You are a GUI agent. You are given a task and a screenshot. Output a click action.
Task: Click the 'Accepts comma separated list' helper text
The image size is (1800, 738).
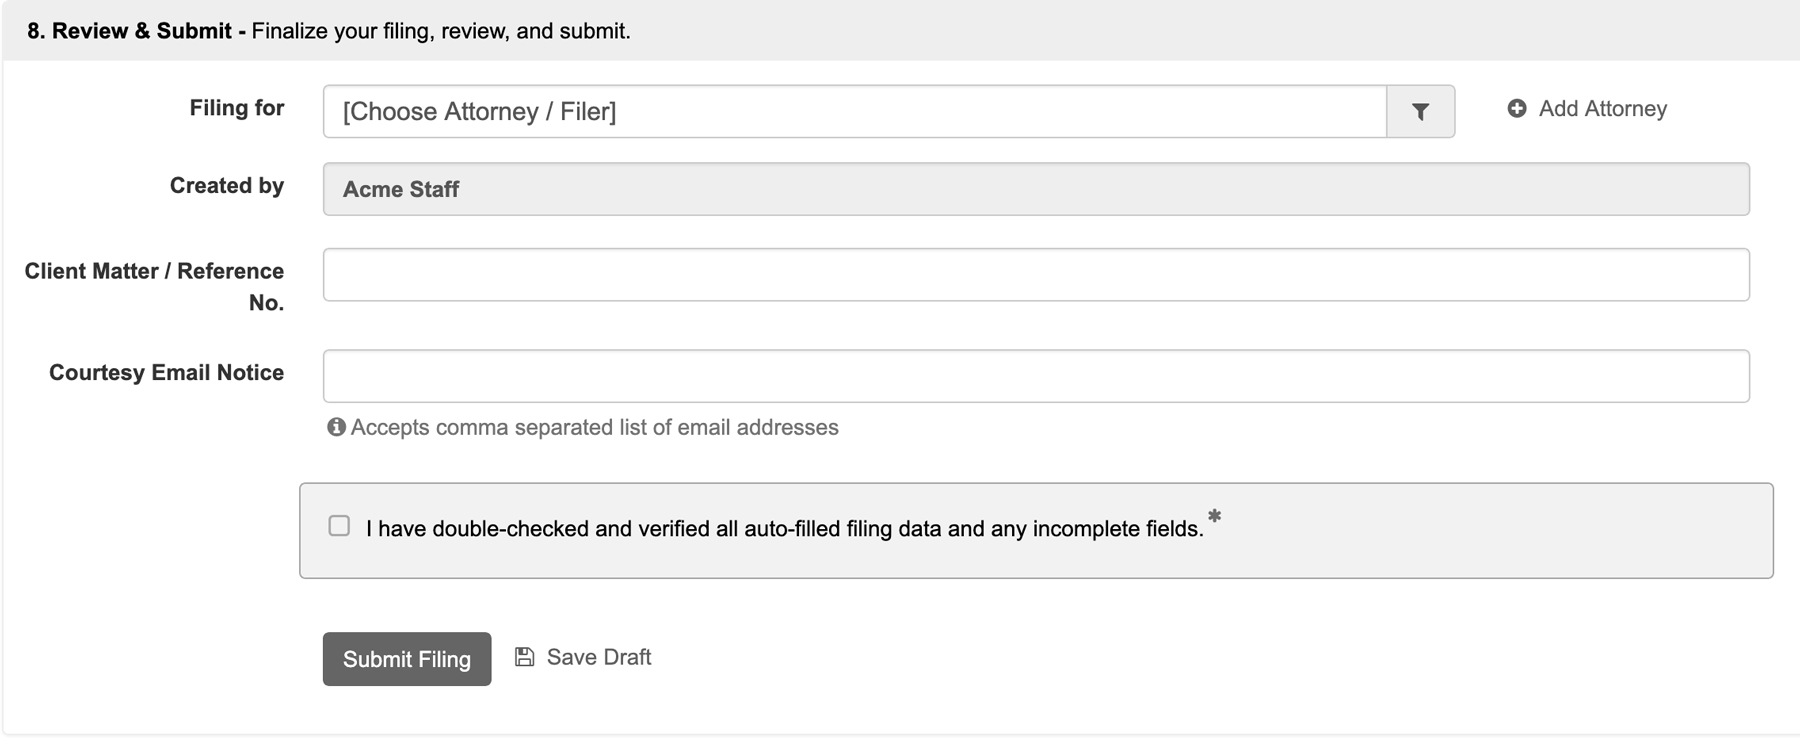[x=595, y=427]
